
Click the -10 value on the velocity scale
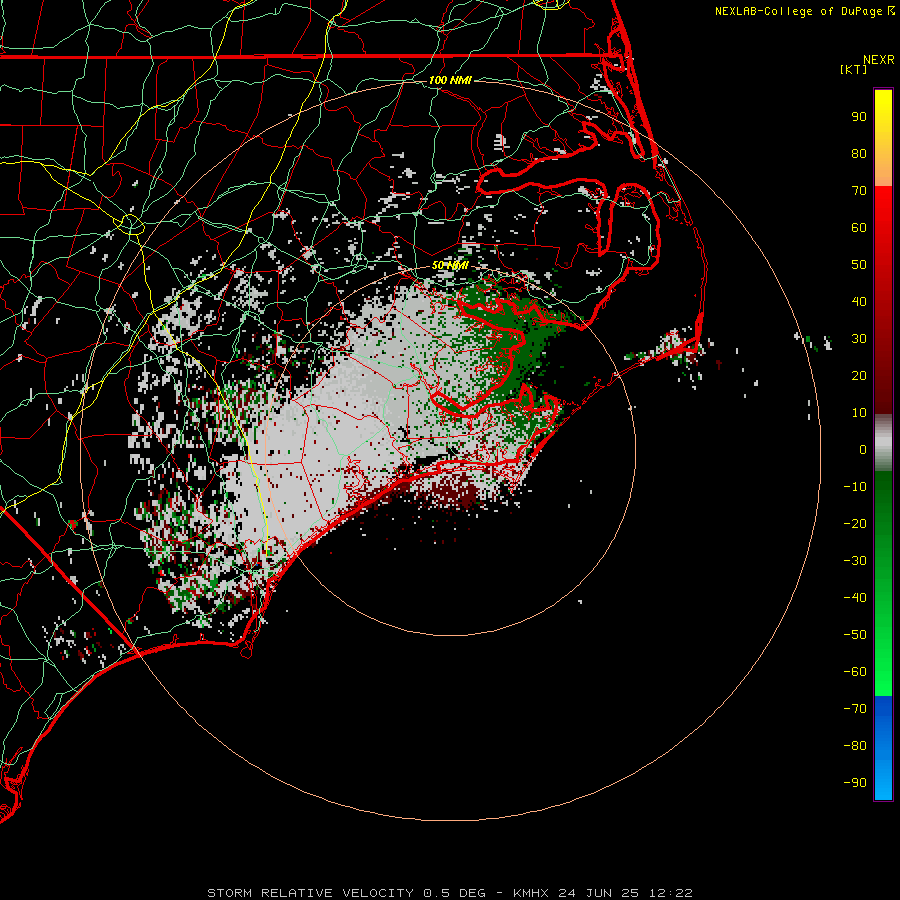pyautogui.click(x=855, y=487)
